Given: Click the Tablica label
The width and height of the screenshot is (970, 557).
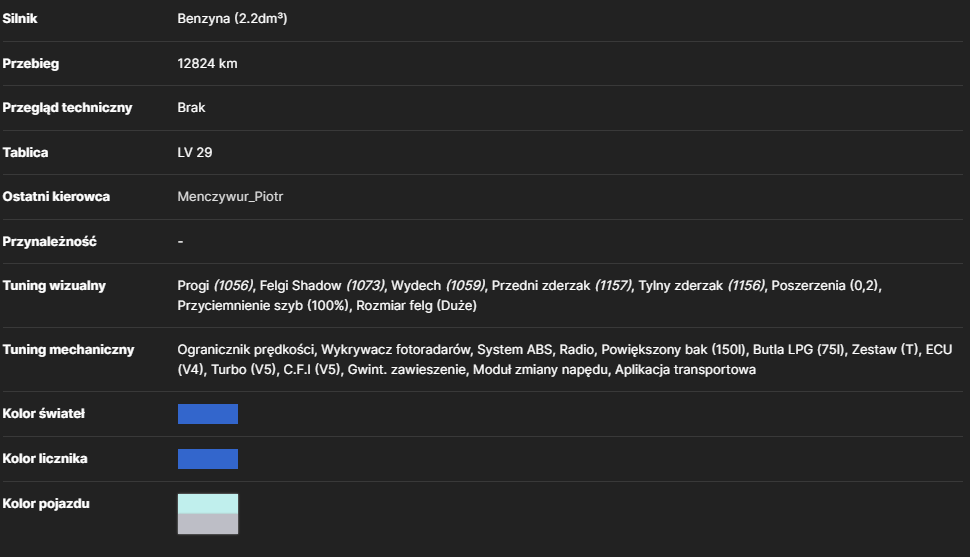Looking at the screenshot, I should 25,152.
